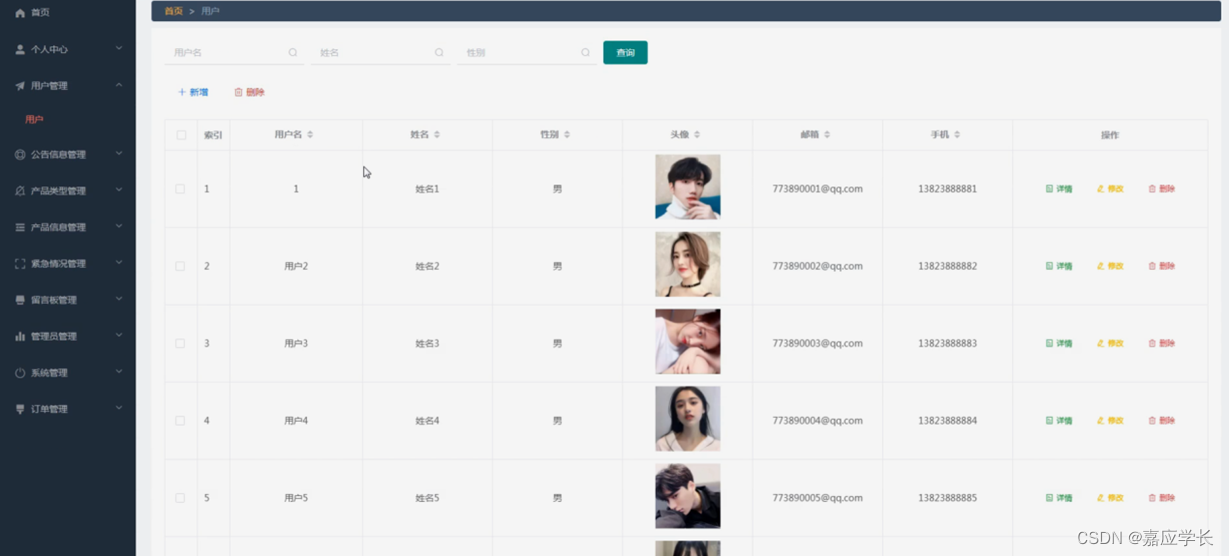Screen dimensions: 1229x556
Task: Open the 产品信息管理 menu label
Action: click(58, 227)
